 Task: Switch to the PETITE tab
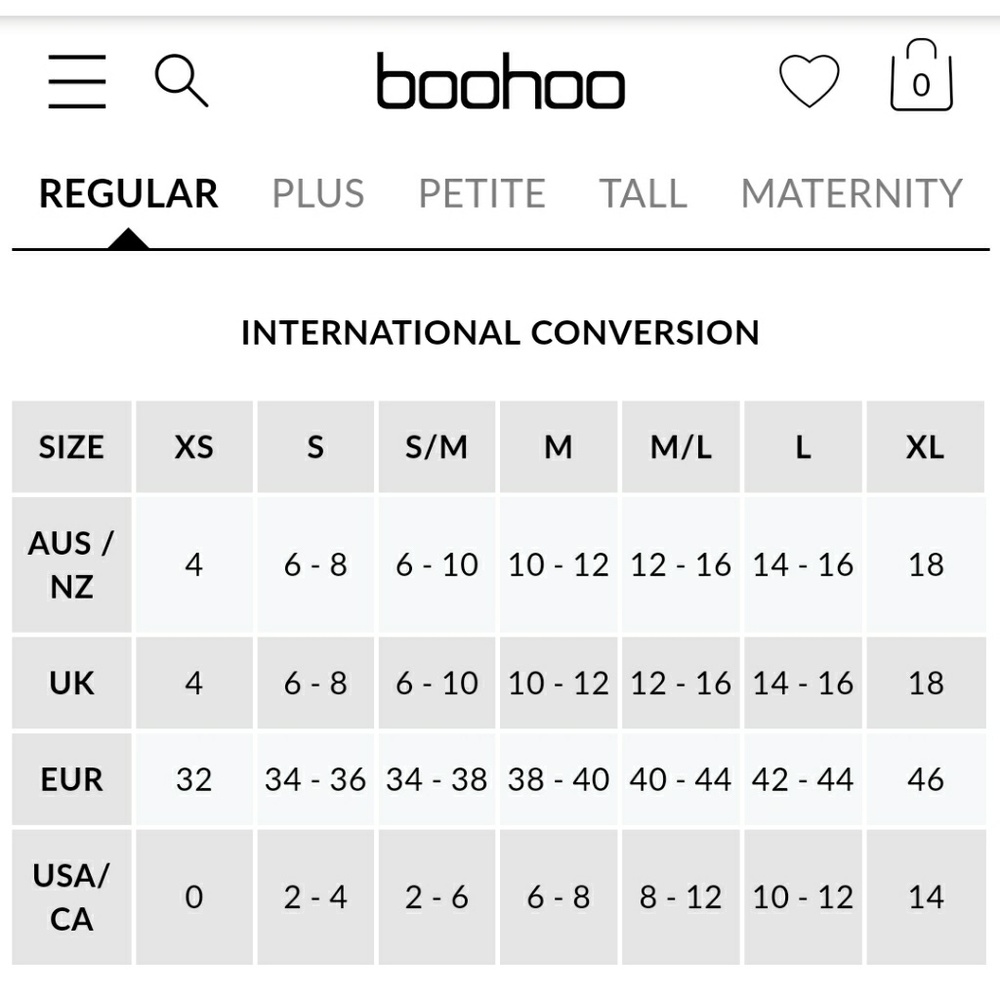pyautogui.click(x=481, y=193)
